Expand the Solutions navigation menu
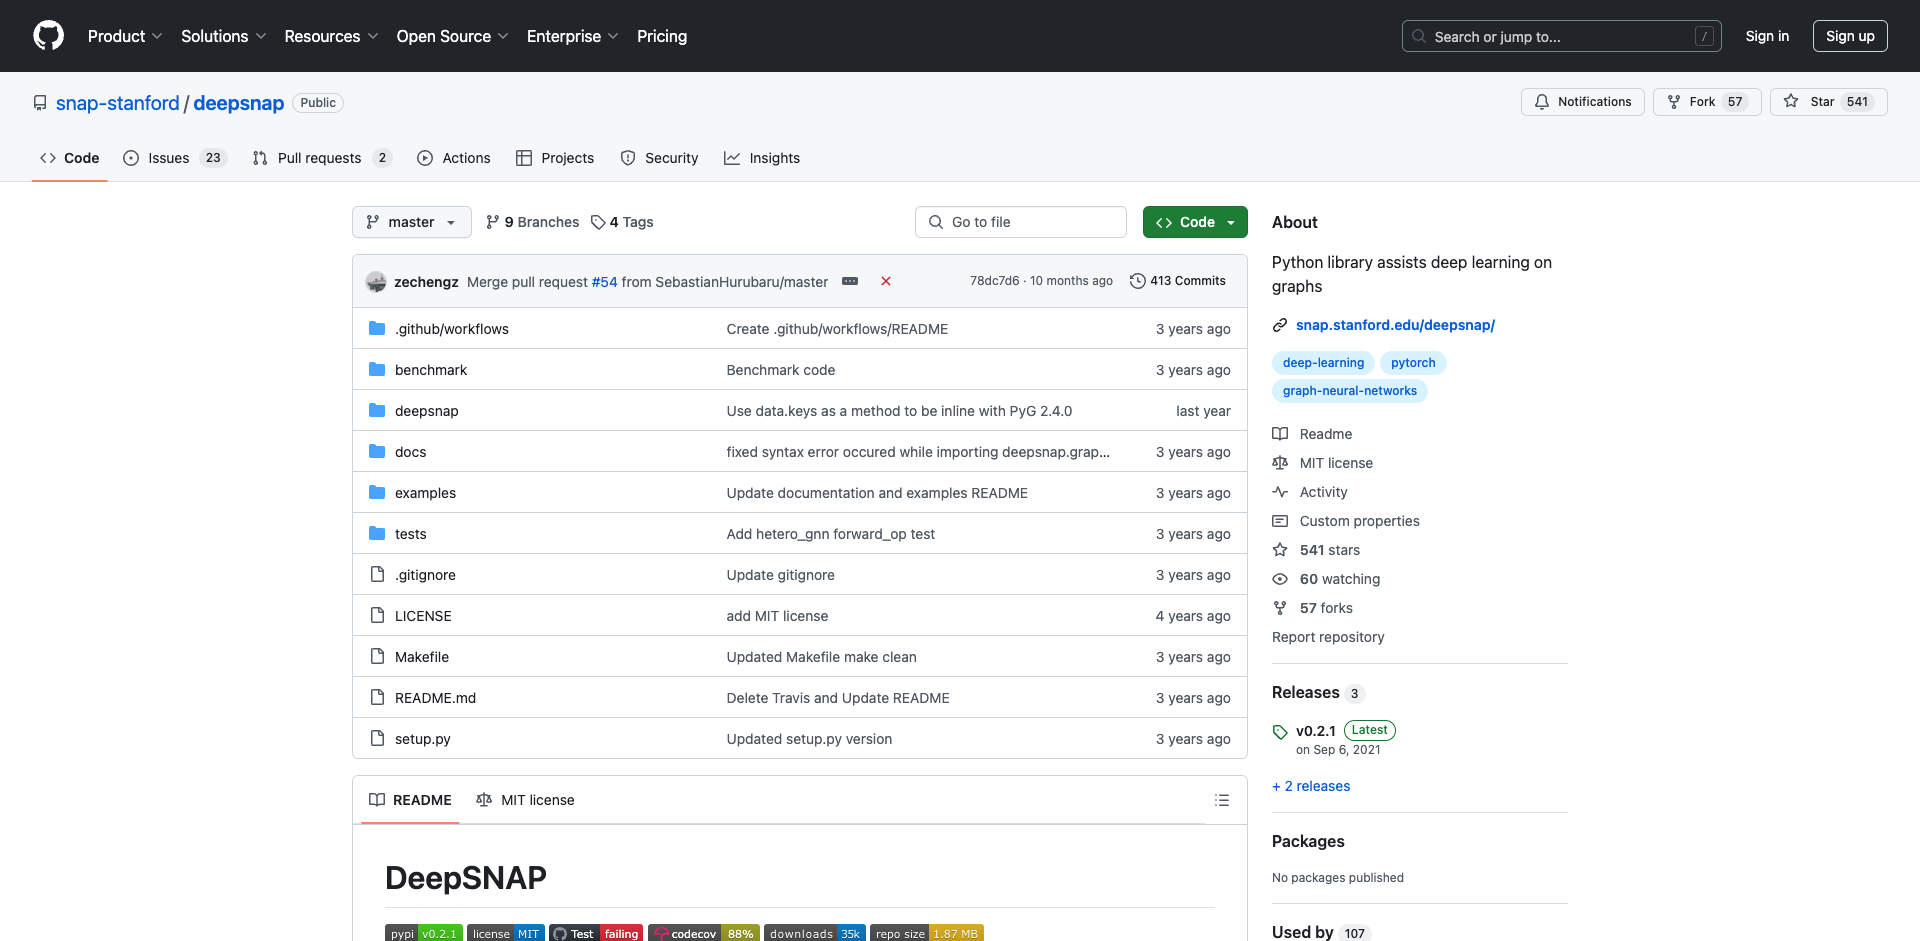Screen dimensions: 1920x941 point(222,36)
